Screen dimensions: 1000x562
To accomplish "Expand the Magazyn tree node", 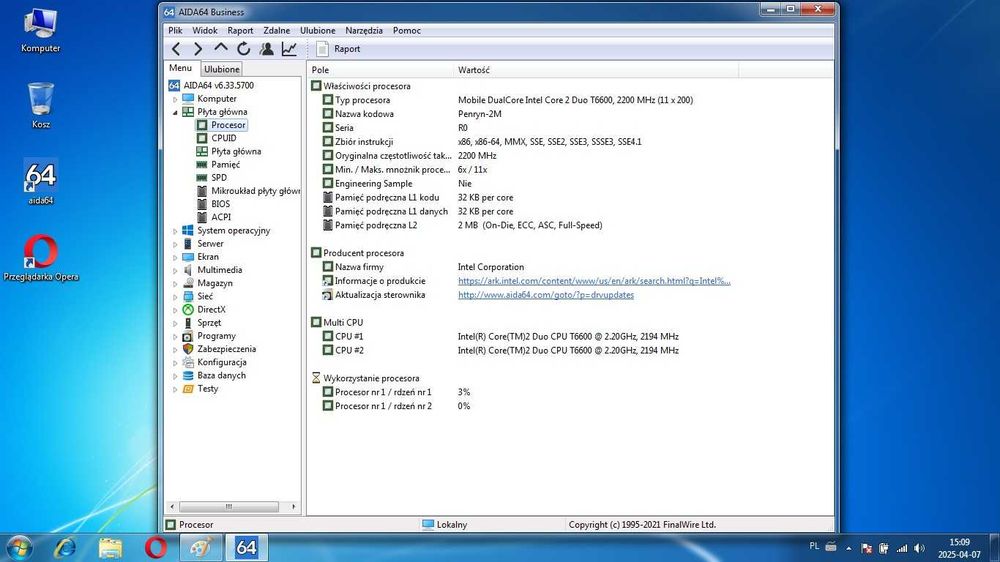I will tap(175, 284).
